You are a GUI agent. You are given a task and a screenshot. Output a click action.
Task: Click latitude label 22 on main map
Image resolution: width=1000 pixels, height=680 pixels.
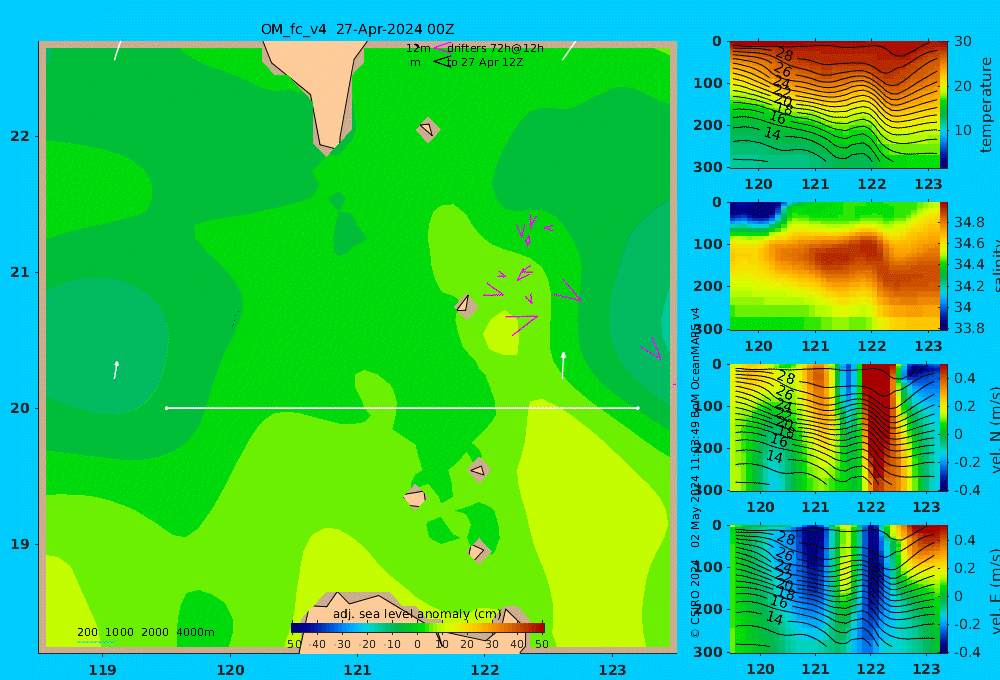20,137
